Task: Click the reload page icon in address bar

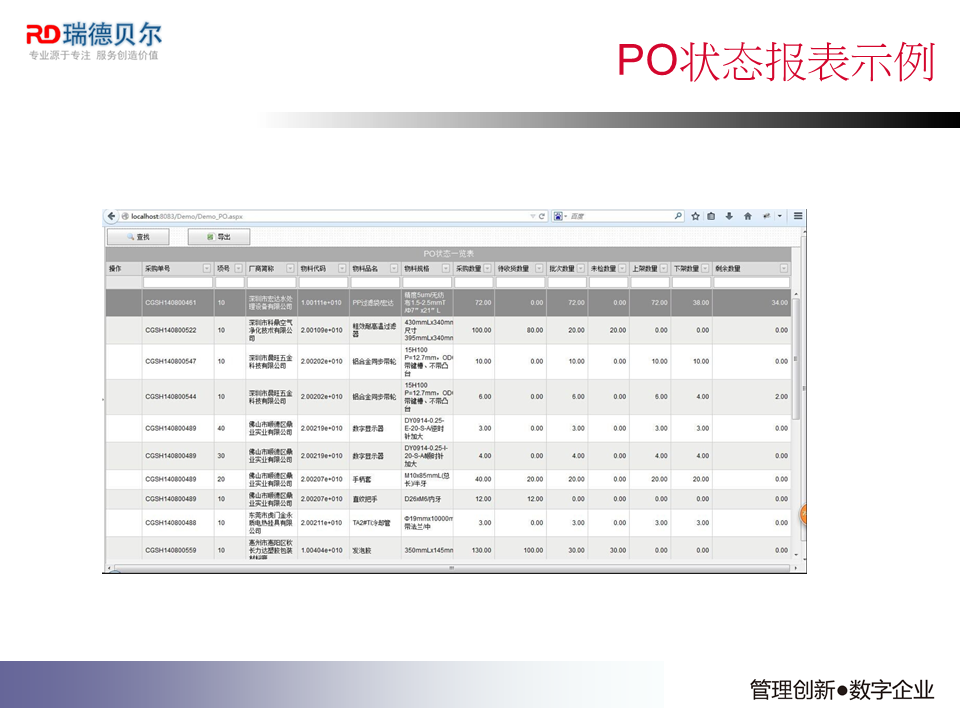Action: [542, 216]
